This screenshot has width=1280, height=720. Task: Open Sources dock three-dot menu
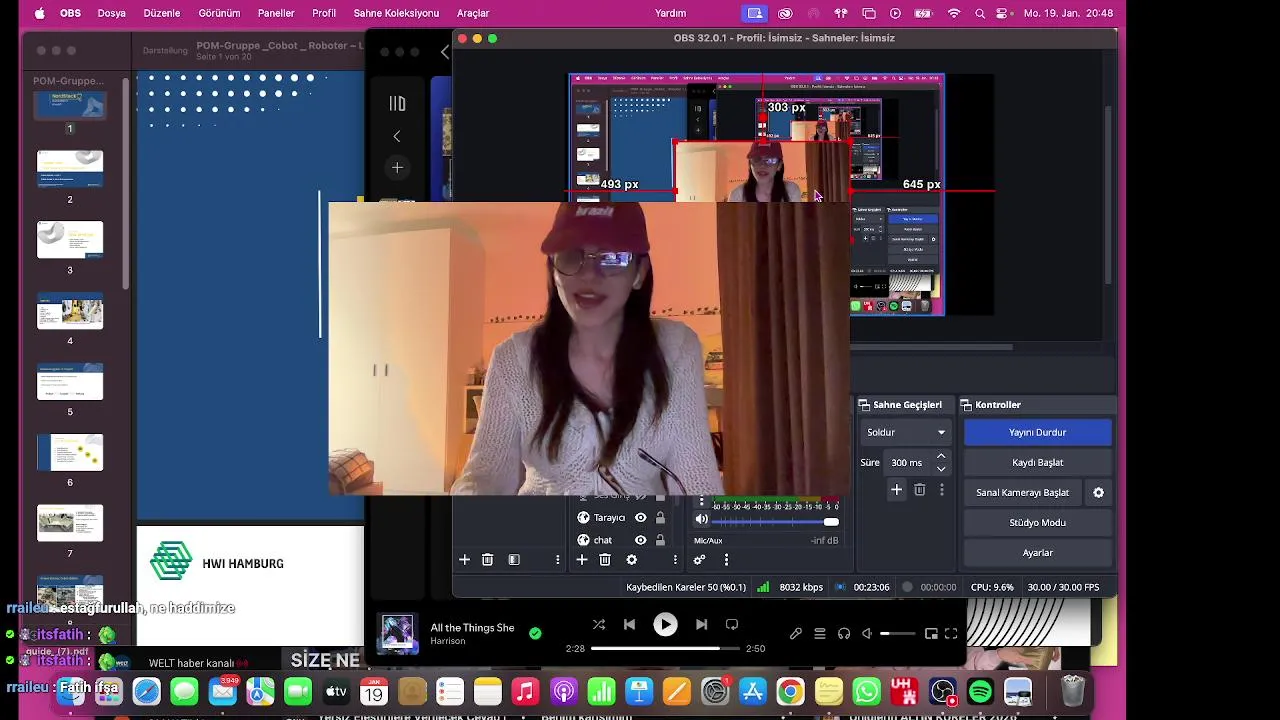coord(675,560)
